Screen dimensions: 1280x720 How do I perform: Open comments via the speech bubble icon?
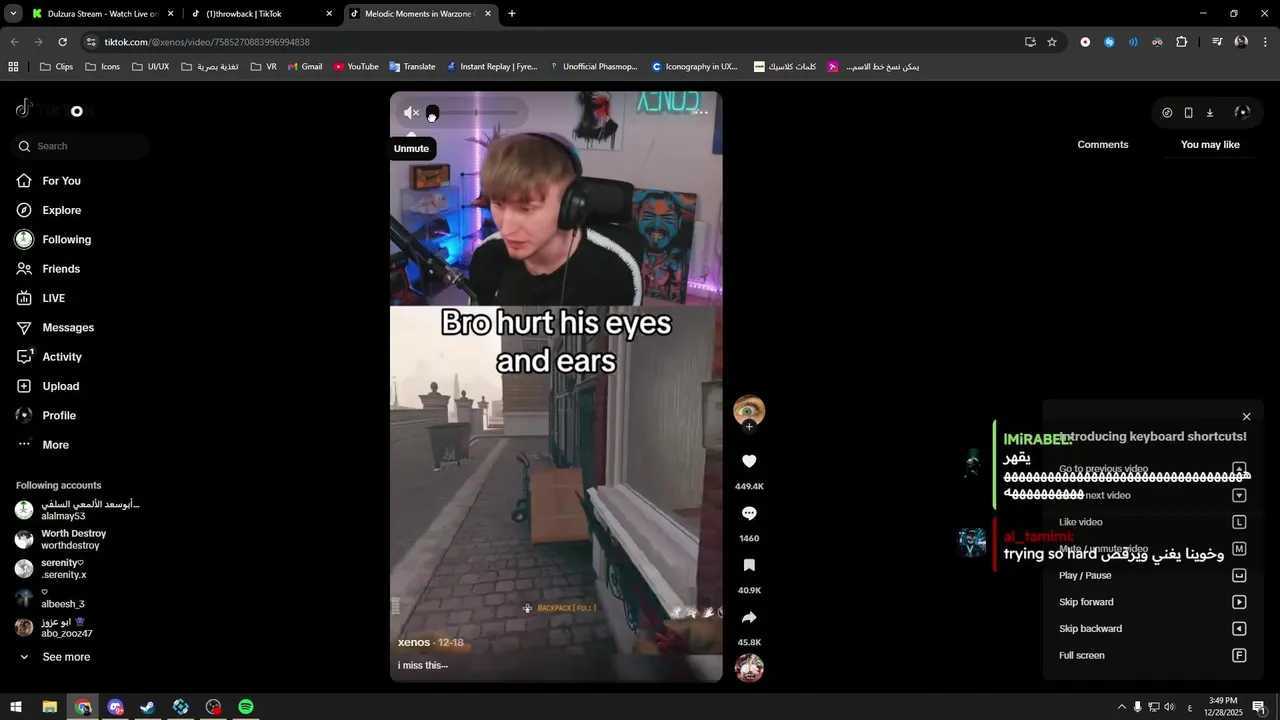coord(749,513)
